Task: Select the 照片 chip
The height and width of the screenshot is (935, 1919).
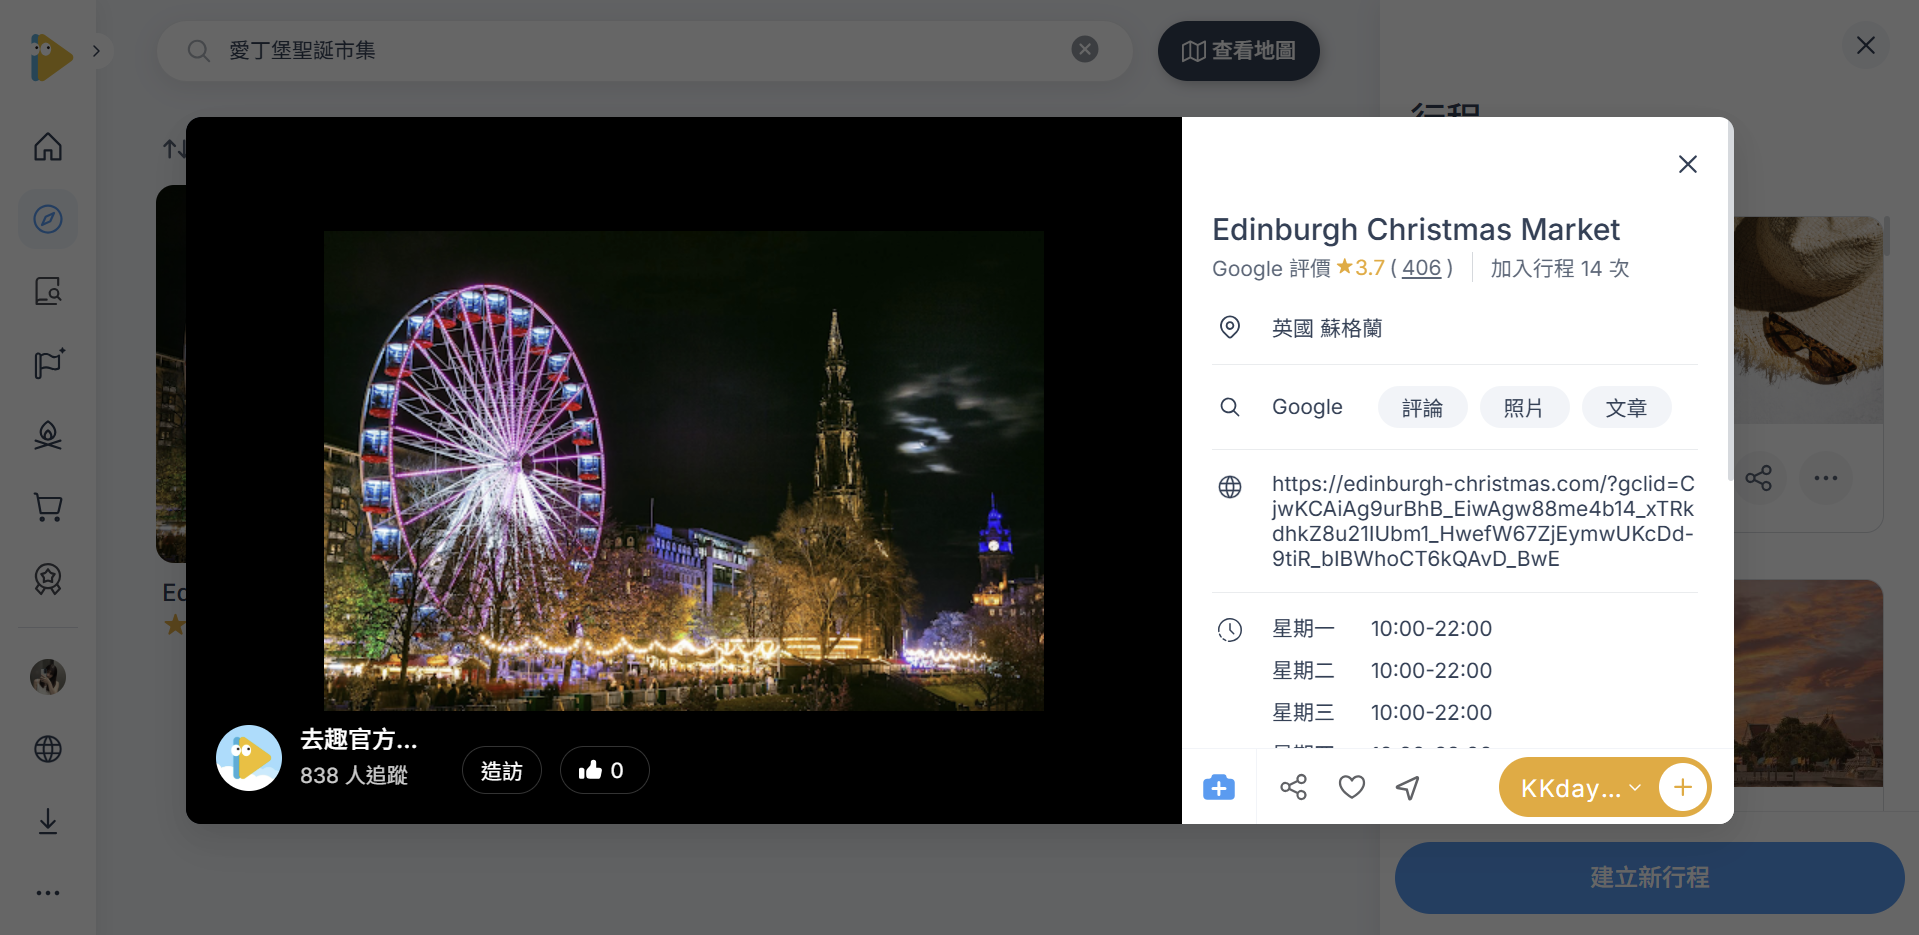Action: click(x=1523, y=408)
